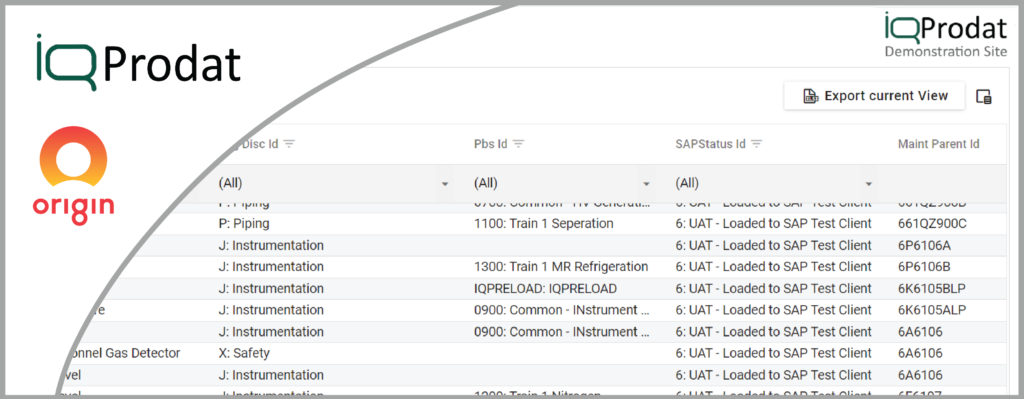Screen dimensions: 1024x399
Task: Open filter icon on SAPStatus Id column
Action: [x=757, y=144]
